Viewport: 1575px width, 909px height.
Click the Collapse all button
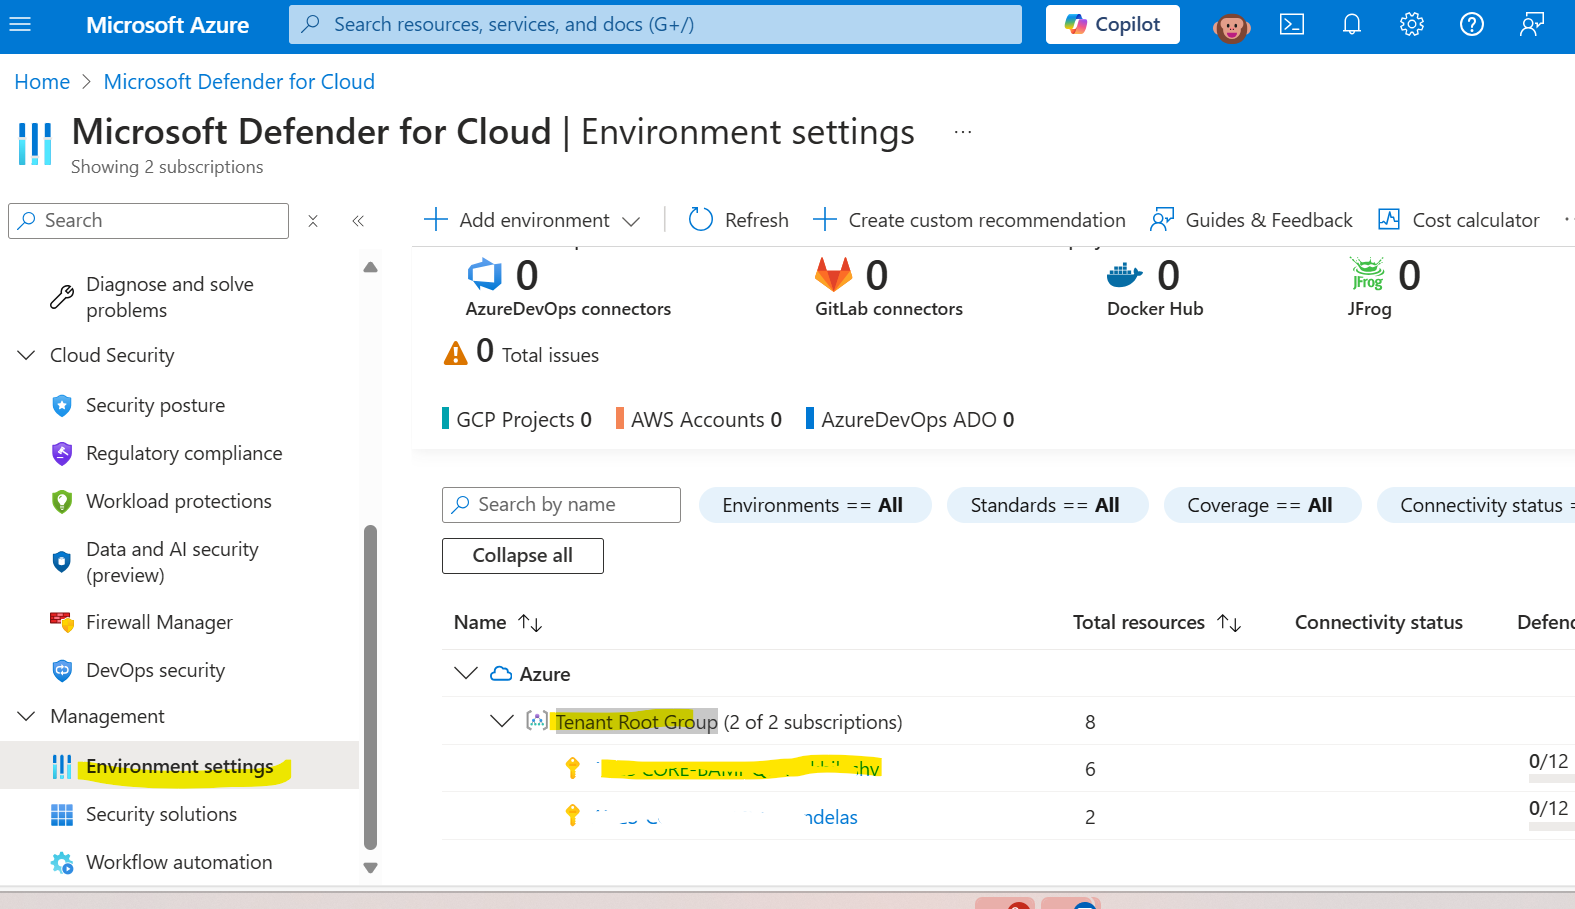[x=523, y=556]
